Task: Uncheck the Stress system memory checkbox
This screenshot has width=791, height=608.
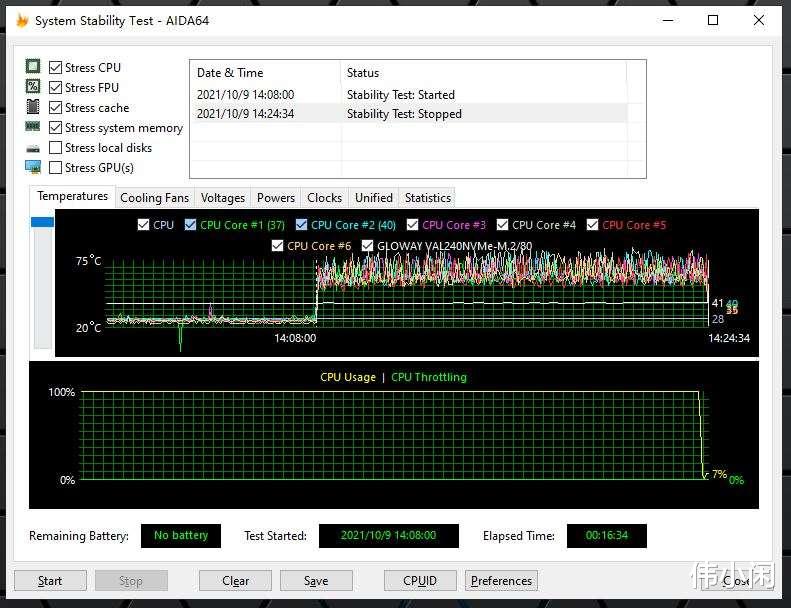Action: [55, 128]
